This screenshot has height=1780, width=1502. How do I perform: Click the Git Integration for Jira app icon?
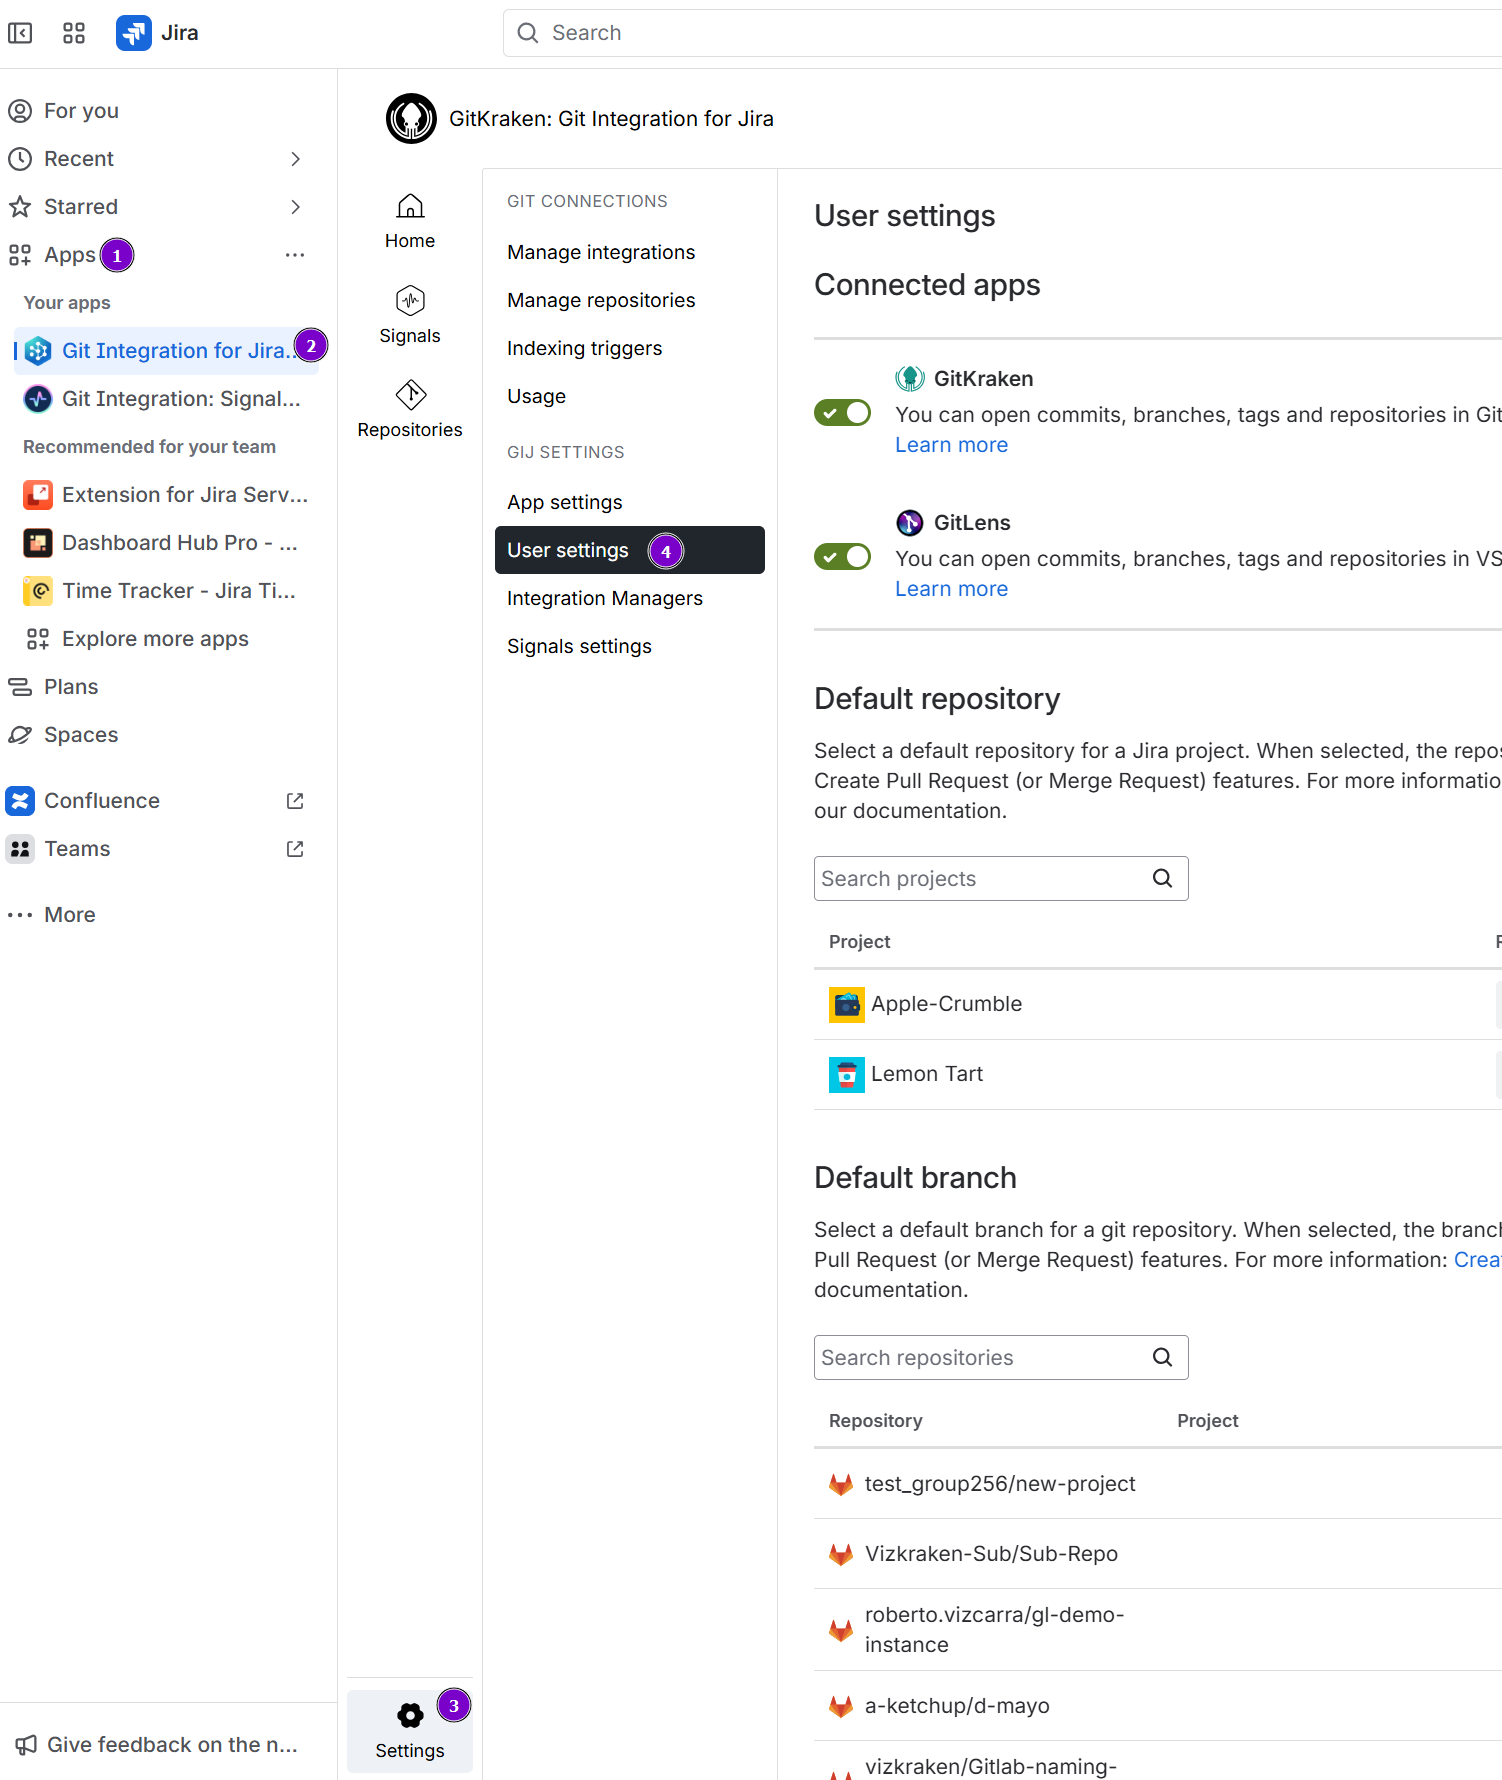coord(38,351)
